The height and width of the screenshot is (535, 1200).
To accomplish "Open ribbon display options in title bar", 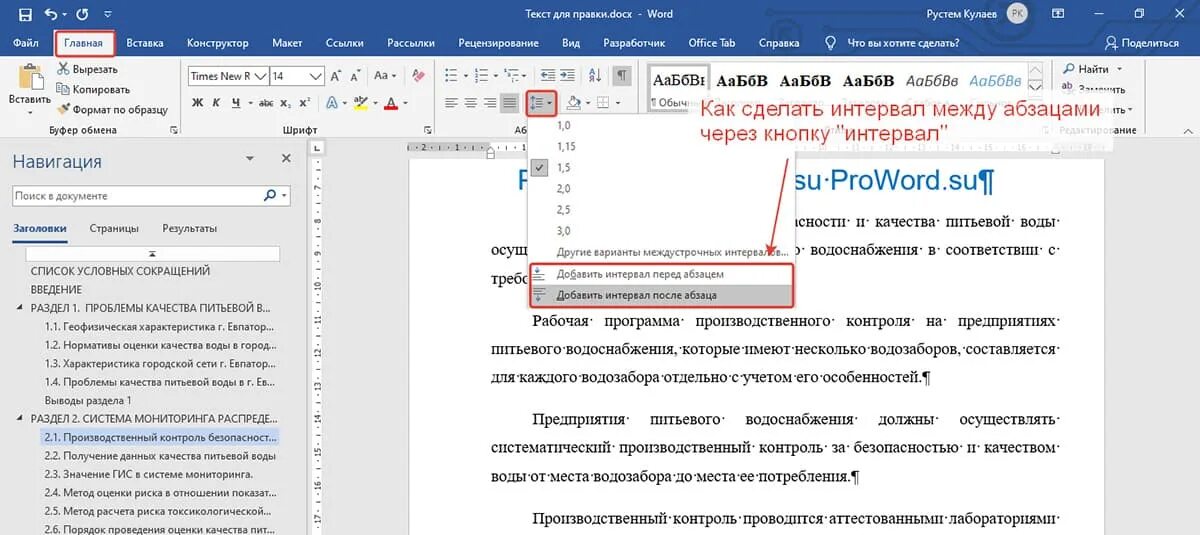I will [1057, 14].
